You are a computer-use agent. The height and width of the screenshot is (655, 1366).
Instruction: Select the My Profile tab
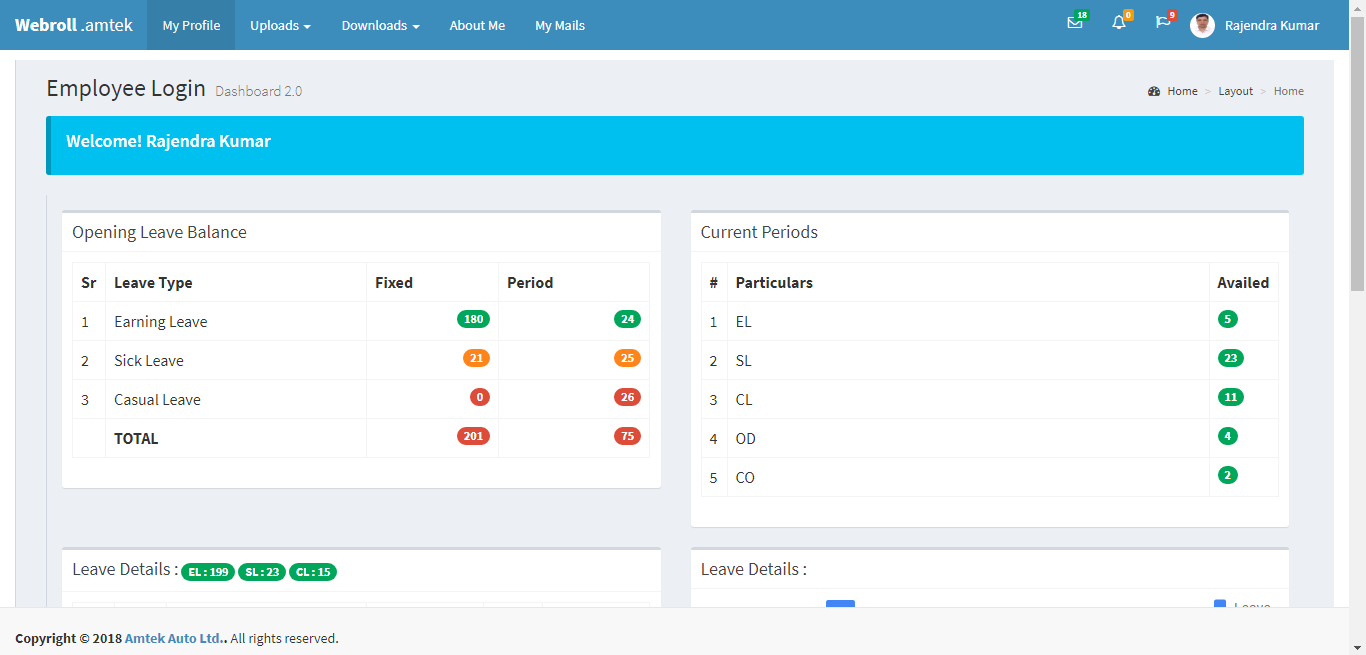tap(191, 25)
